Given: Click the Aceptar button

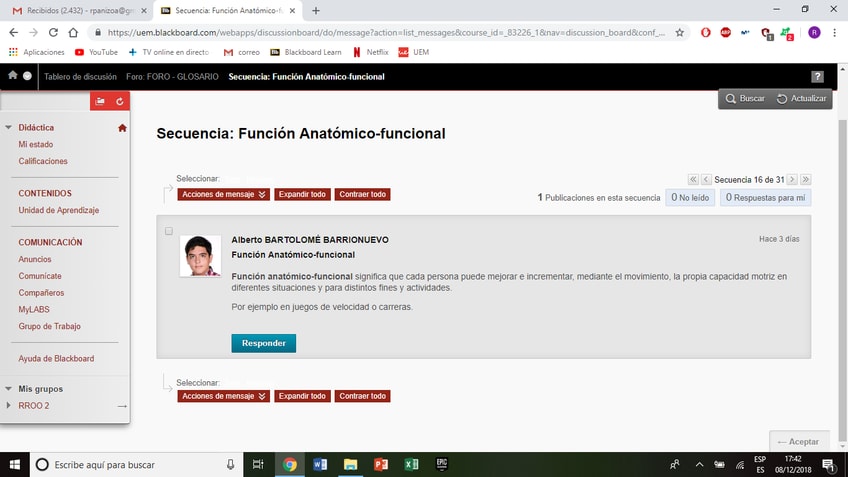Looking at the screenshot, I should click(799, 442).
